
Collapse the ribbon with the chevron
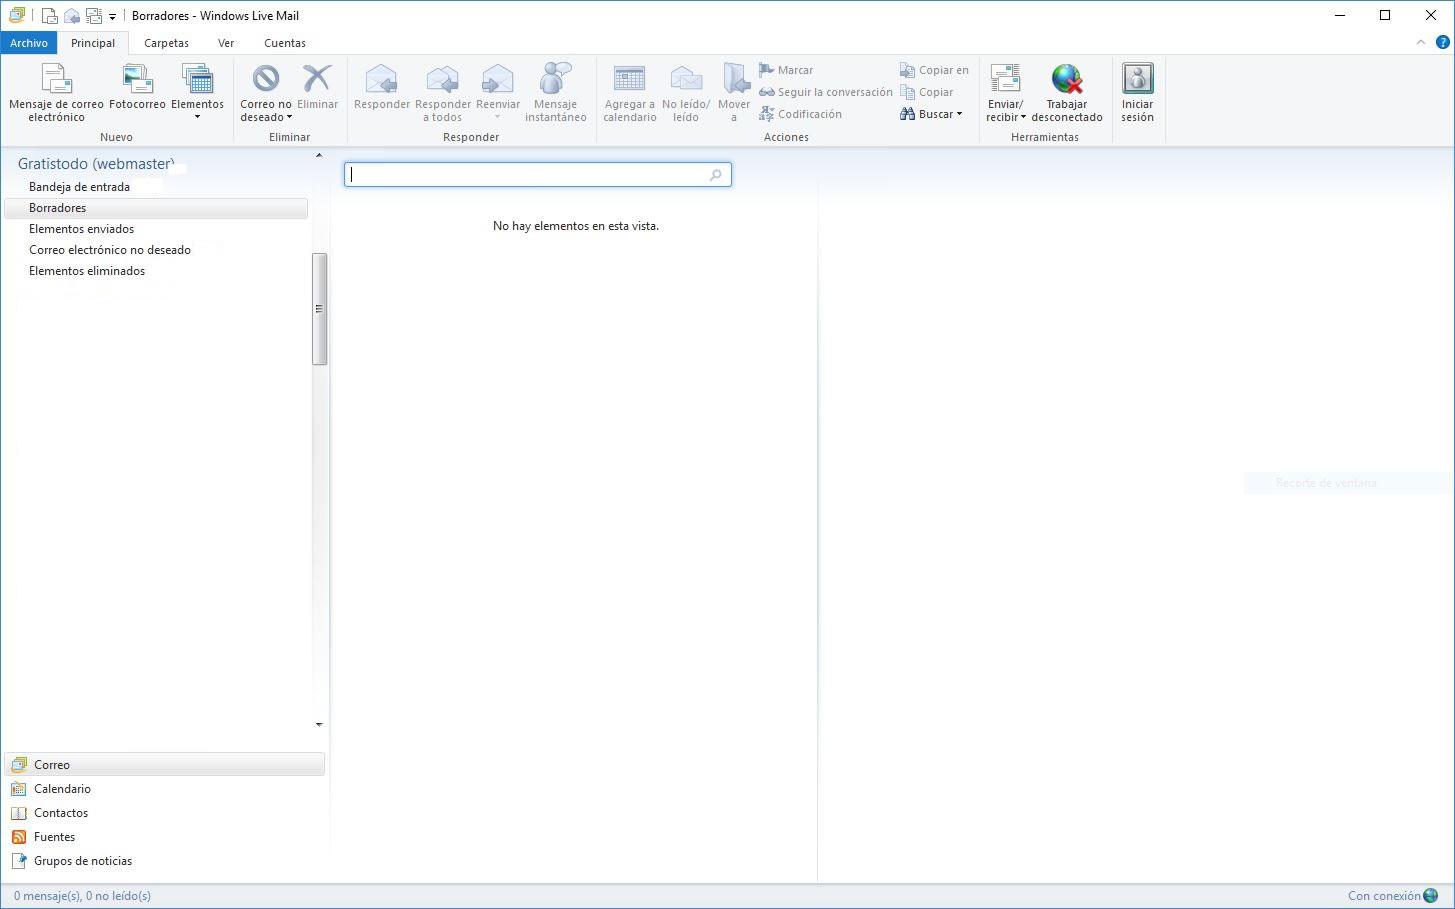click(1421, 42)
